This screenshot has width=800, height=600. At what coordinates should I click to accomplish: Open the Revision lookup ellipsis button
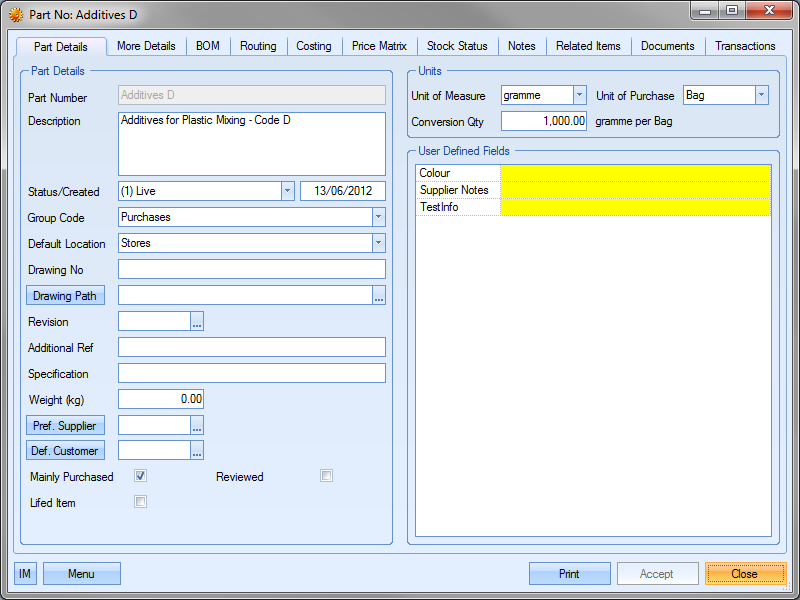(197, 322)
